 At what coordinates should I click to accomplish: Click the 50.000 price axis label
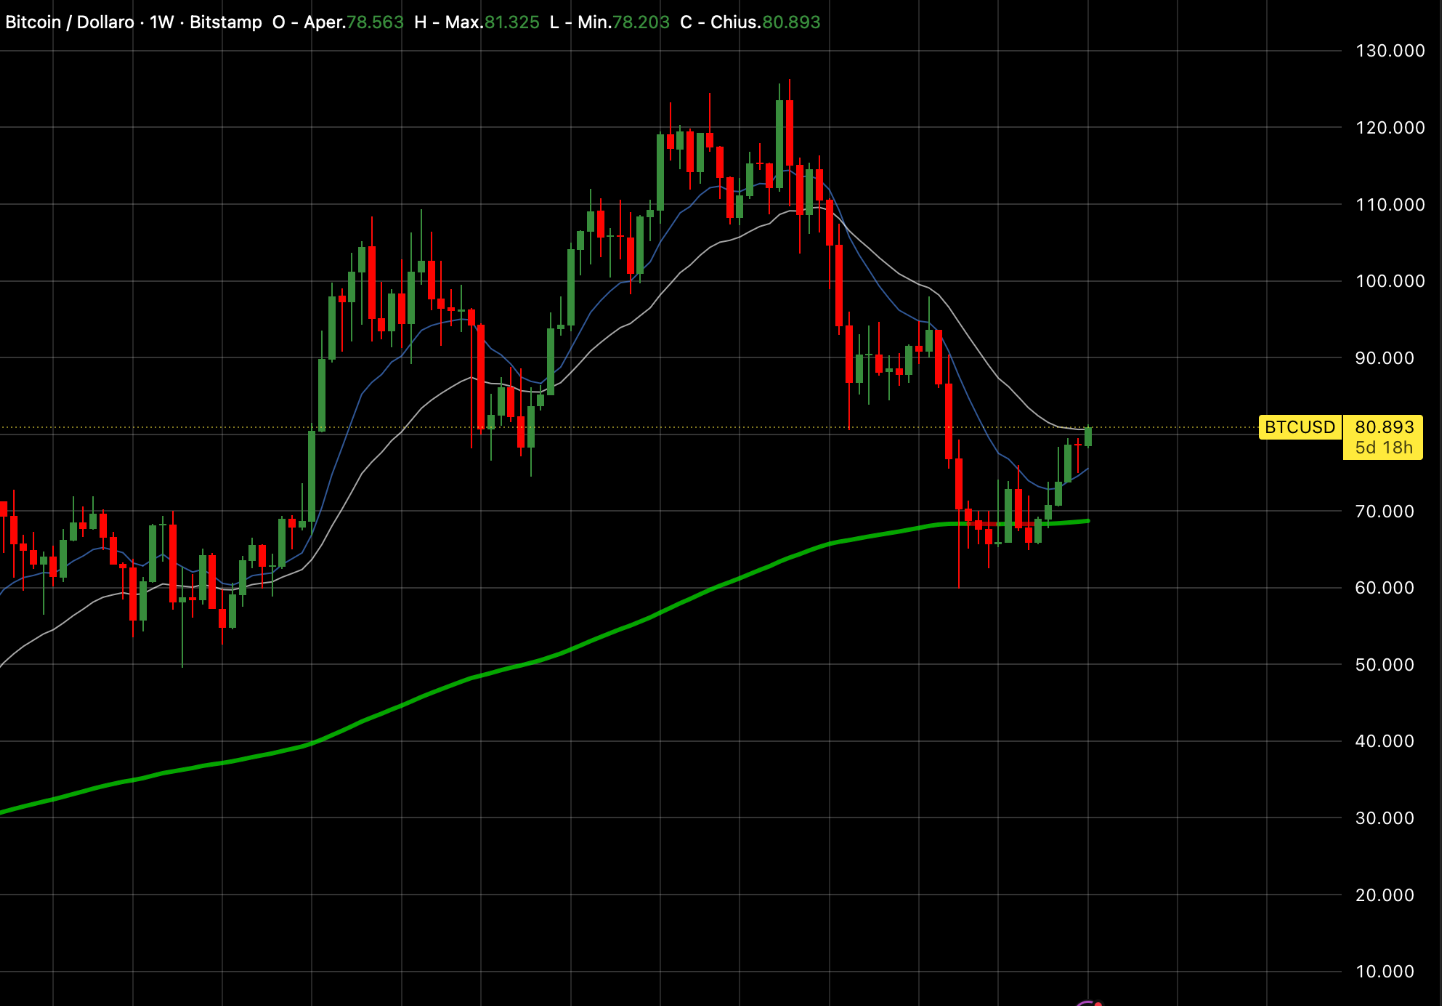point(1385,665)
